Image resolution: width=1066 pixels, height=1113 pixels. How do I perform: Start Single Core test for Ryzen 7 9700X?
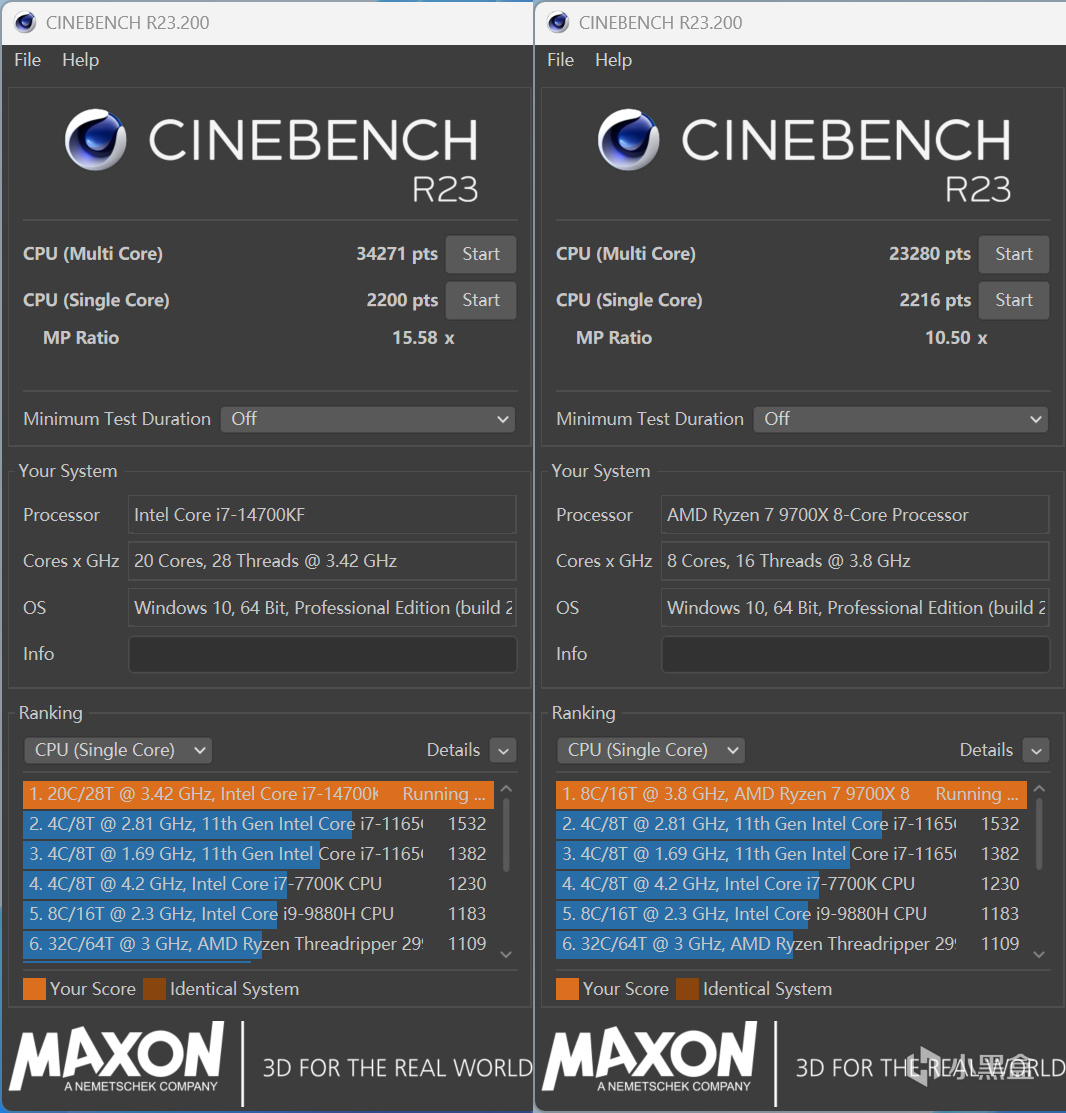[x=1013, y=300]
